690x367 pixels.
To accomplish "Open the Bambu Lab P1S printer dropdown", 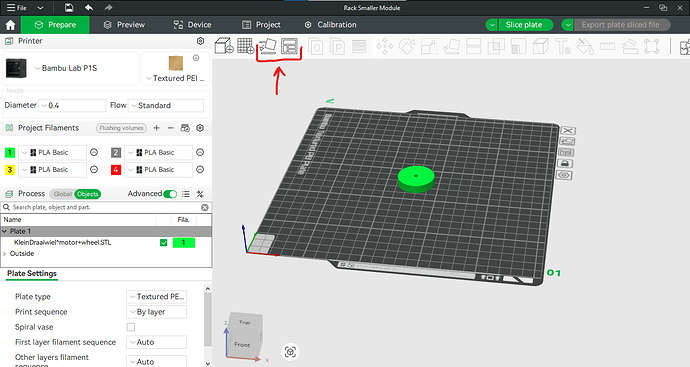I will (x=66, y=68).
